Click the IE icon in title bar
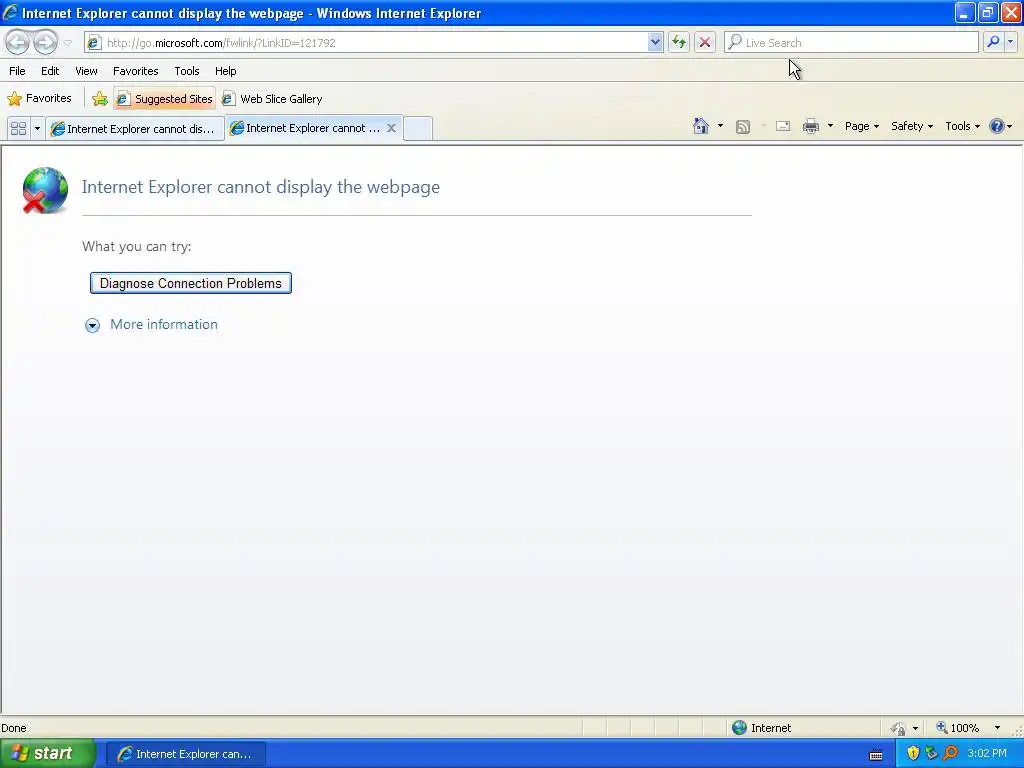Image resolution: width=1024 pixels, height=768 pixels. coord(10,12)
